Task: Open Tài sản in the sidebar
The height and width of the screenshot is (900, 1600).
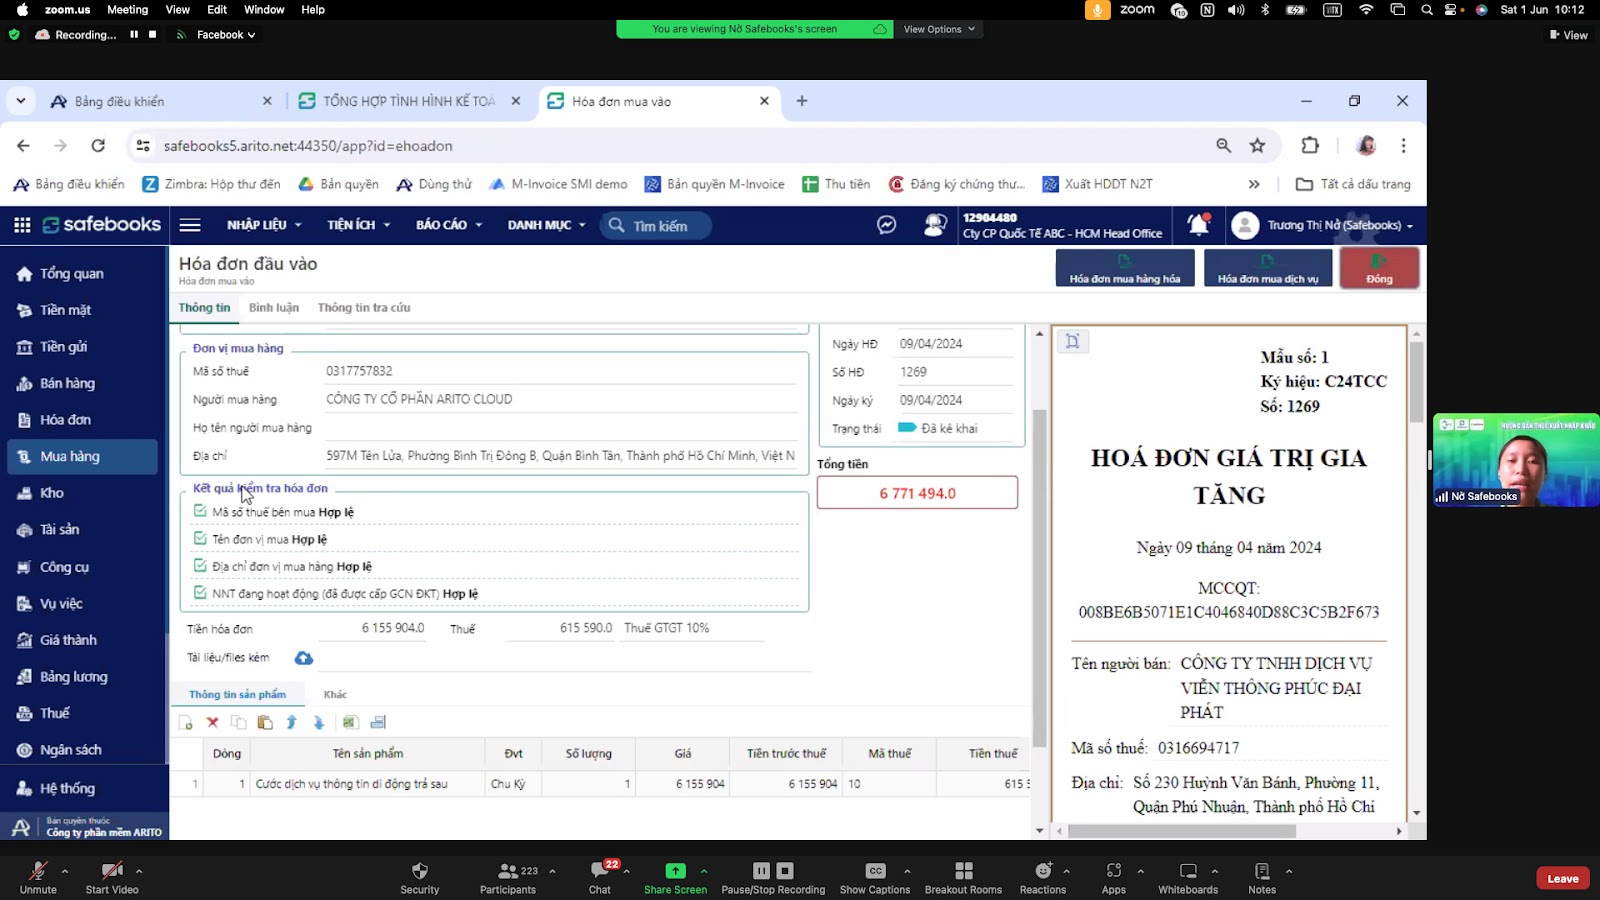Action: pos(59,530)
